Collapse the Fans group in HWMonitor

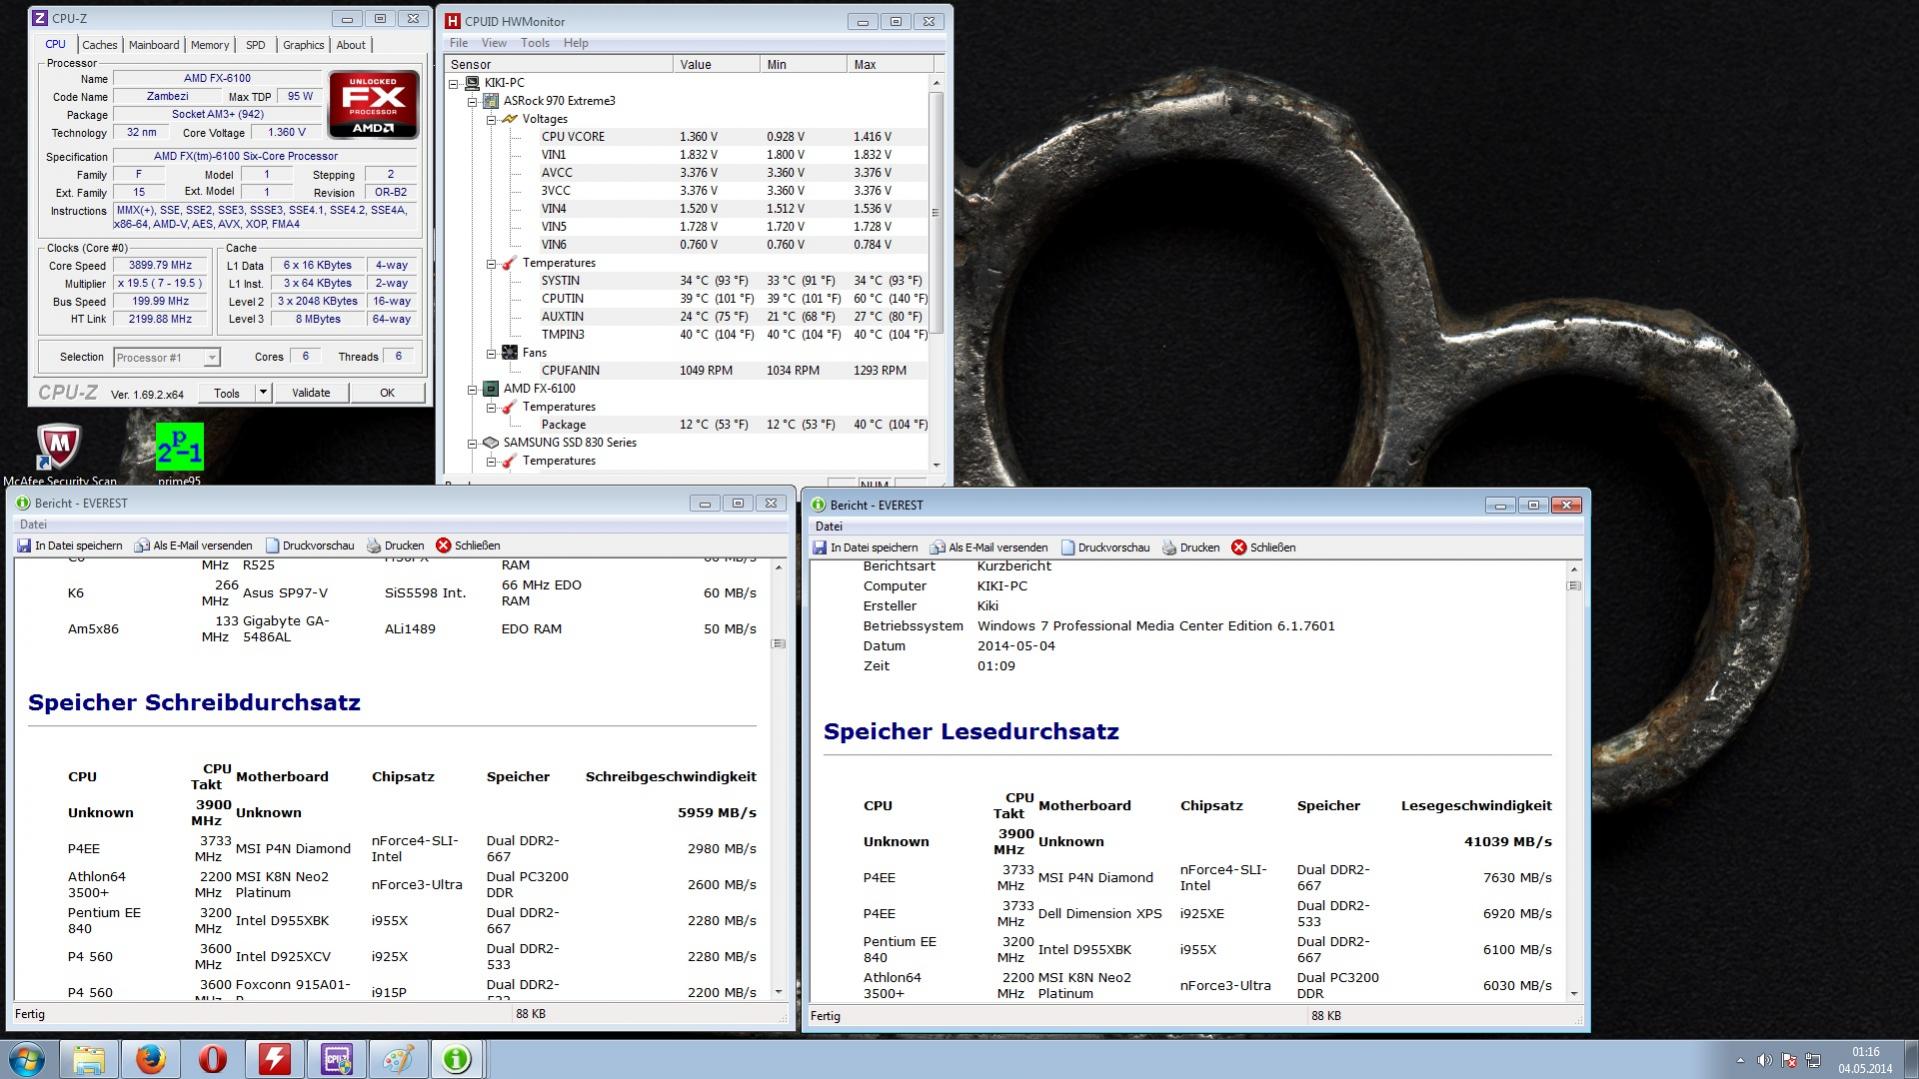tap(491, 353)
